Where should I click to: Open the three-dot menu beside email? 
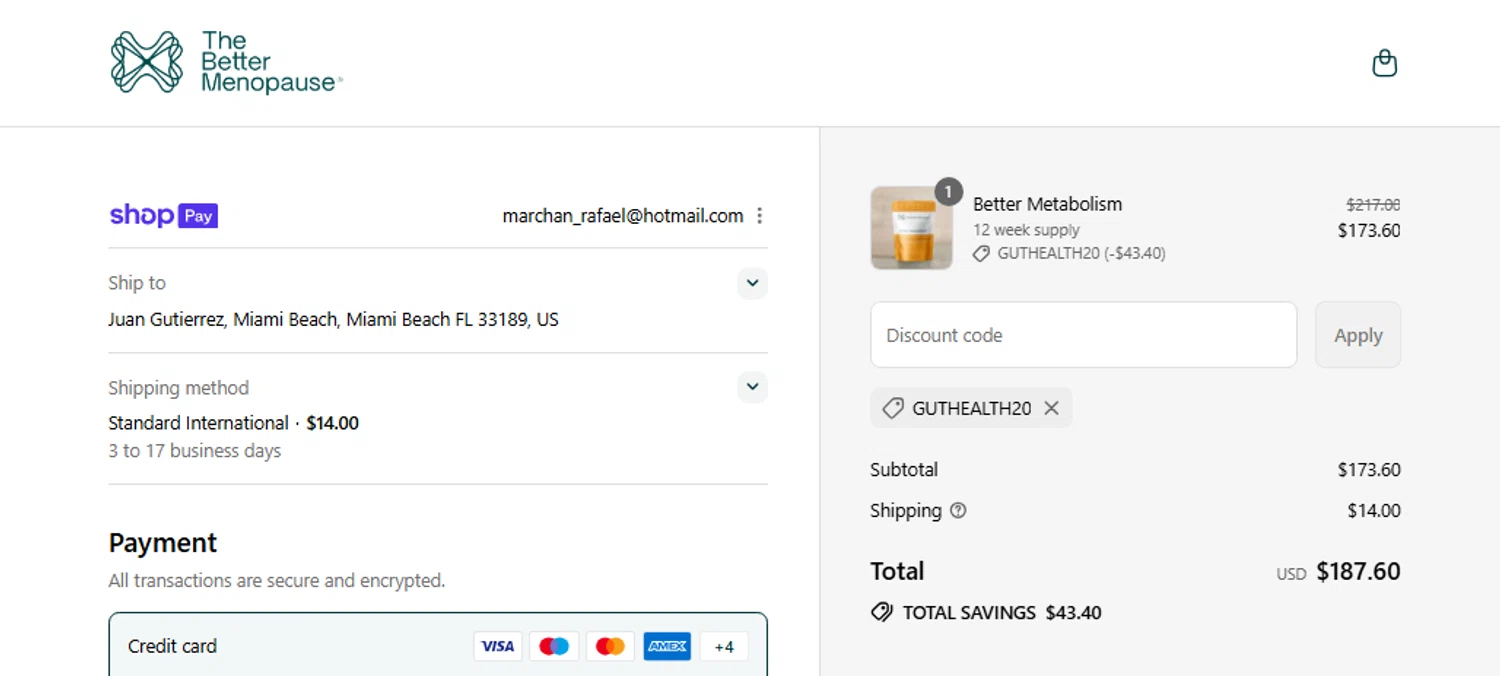tap(760, 216)
